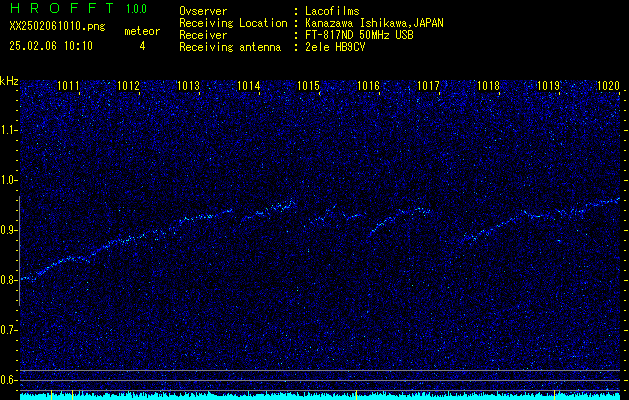This screenshot has height=400, width=629.
Task: Select the 2ele HB9CV antenna text
Action: pyautogui.click(x=335, y=47)
